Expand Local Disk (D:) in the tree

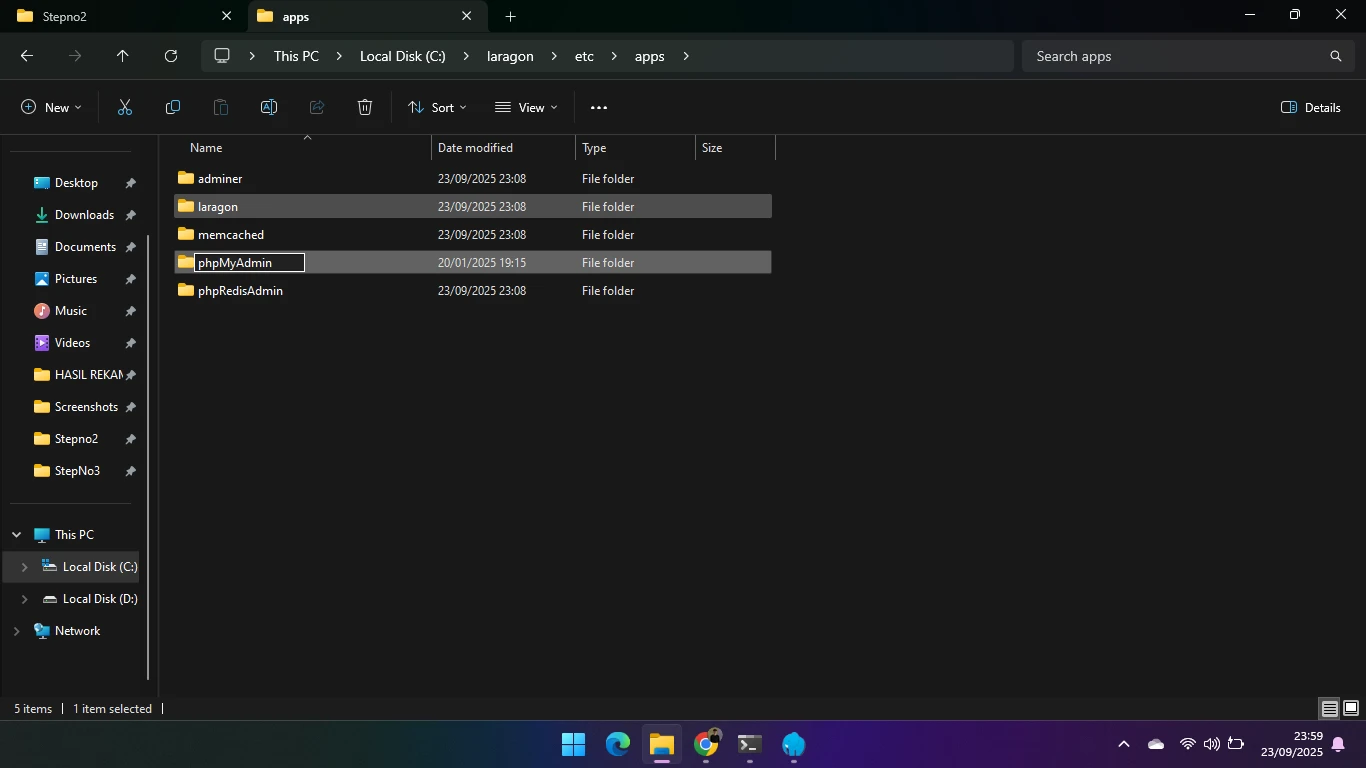pyautogui.click(x=25, y=599)
